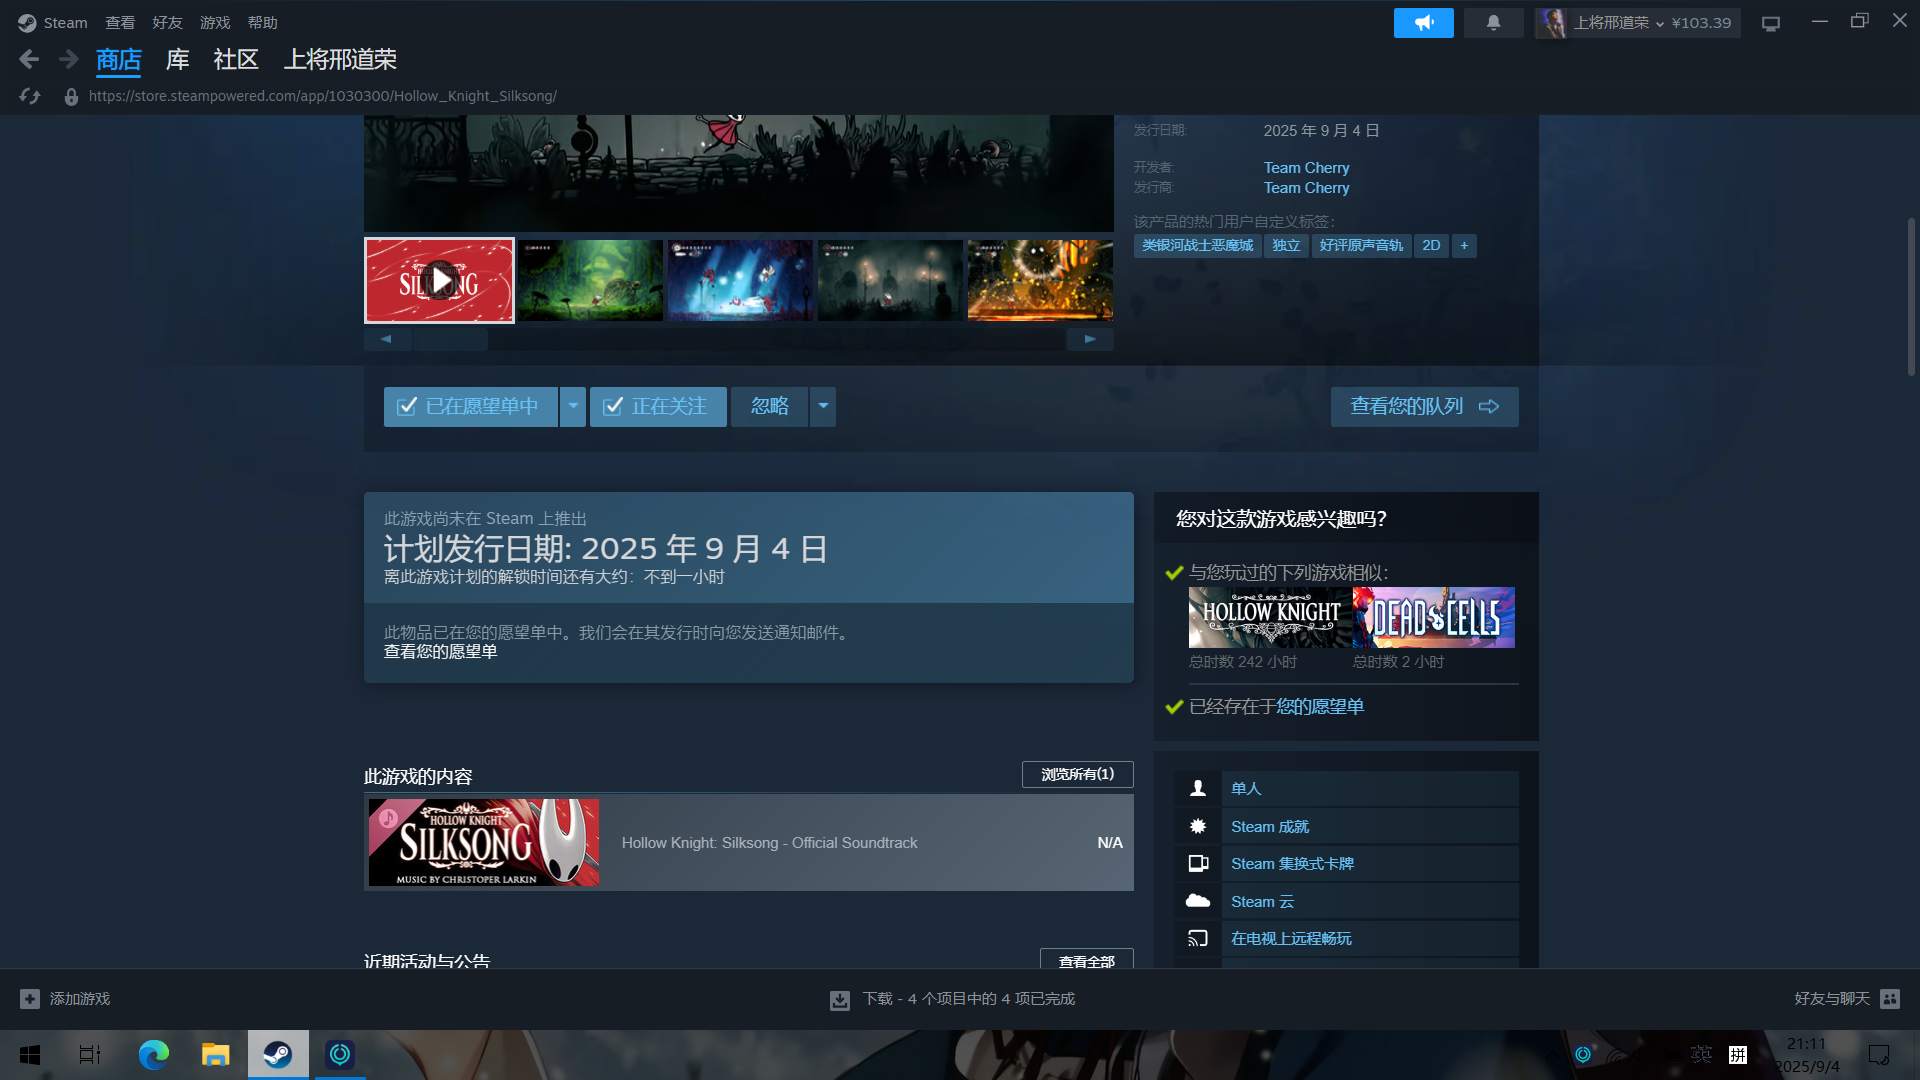
Task: Open Windows Start menu
Action: (30, 1055)
